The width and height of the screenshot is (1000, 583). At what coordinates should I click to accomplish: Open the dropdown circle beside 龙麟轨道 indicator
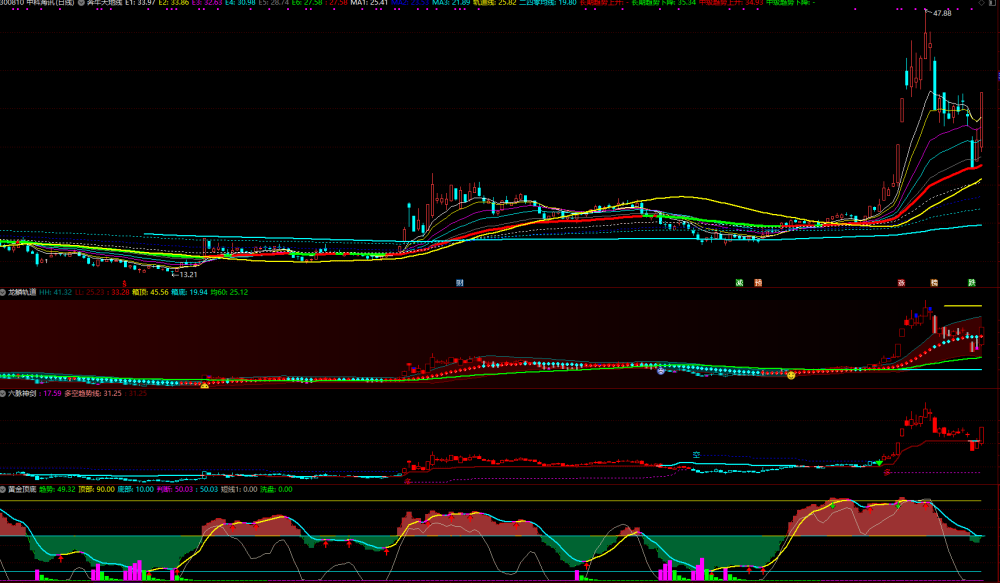[3, 292]
